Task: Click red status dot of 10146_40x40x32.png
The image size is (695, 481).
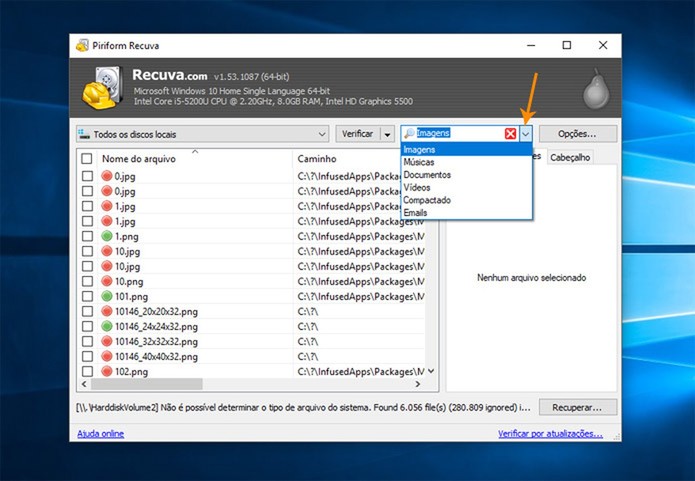Action: click(107, 356)
